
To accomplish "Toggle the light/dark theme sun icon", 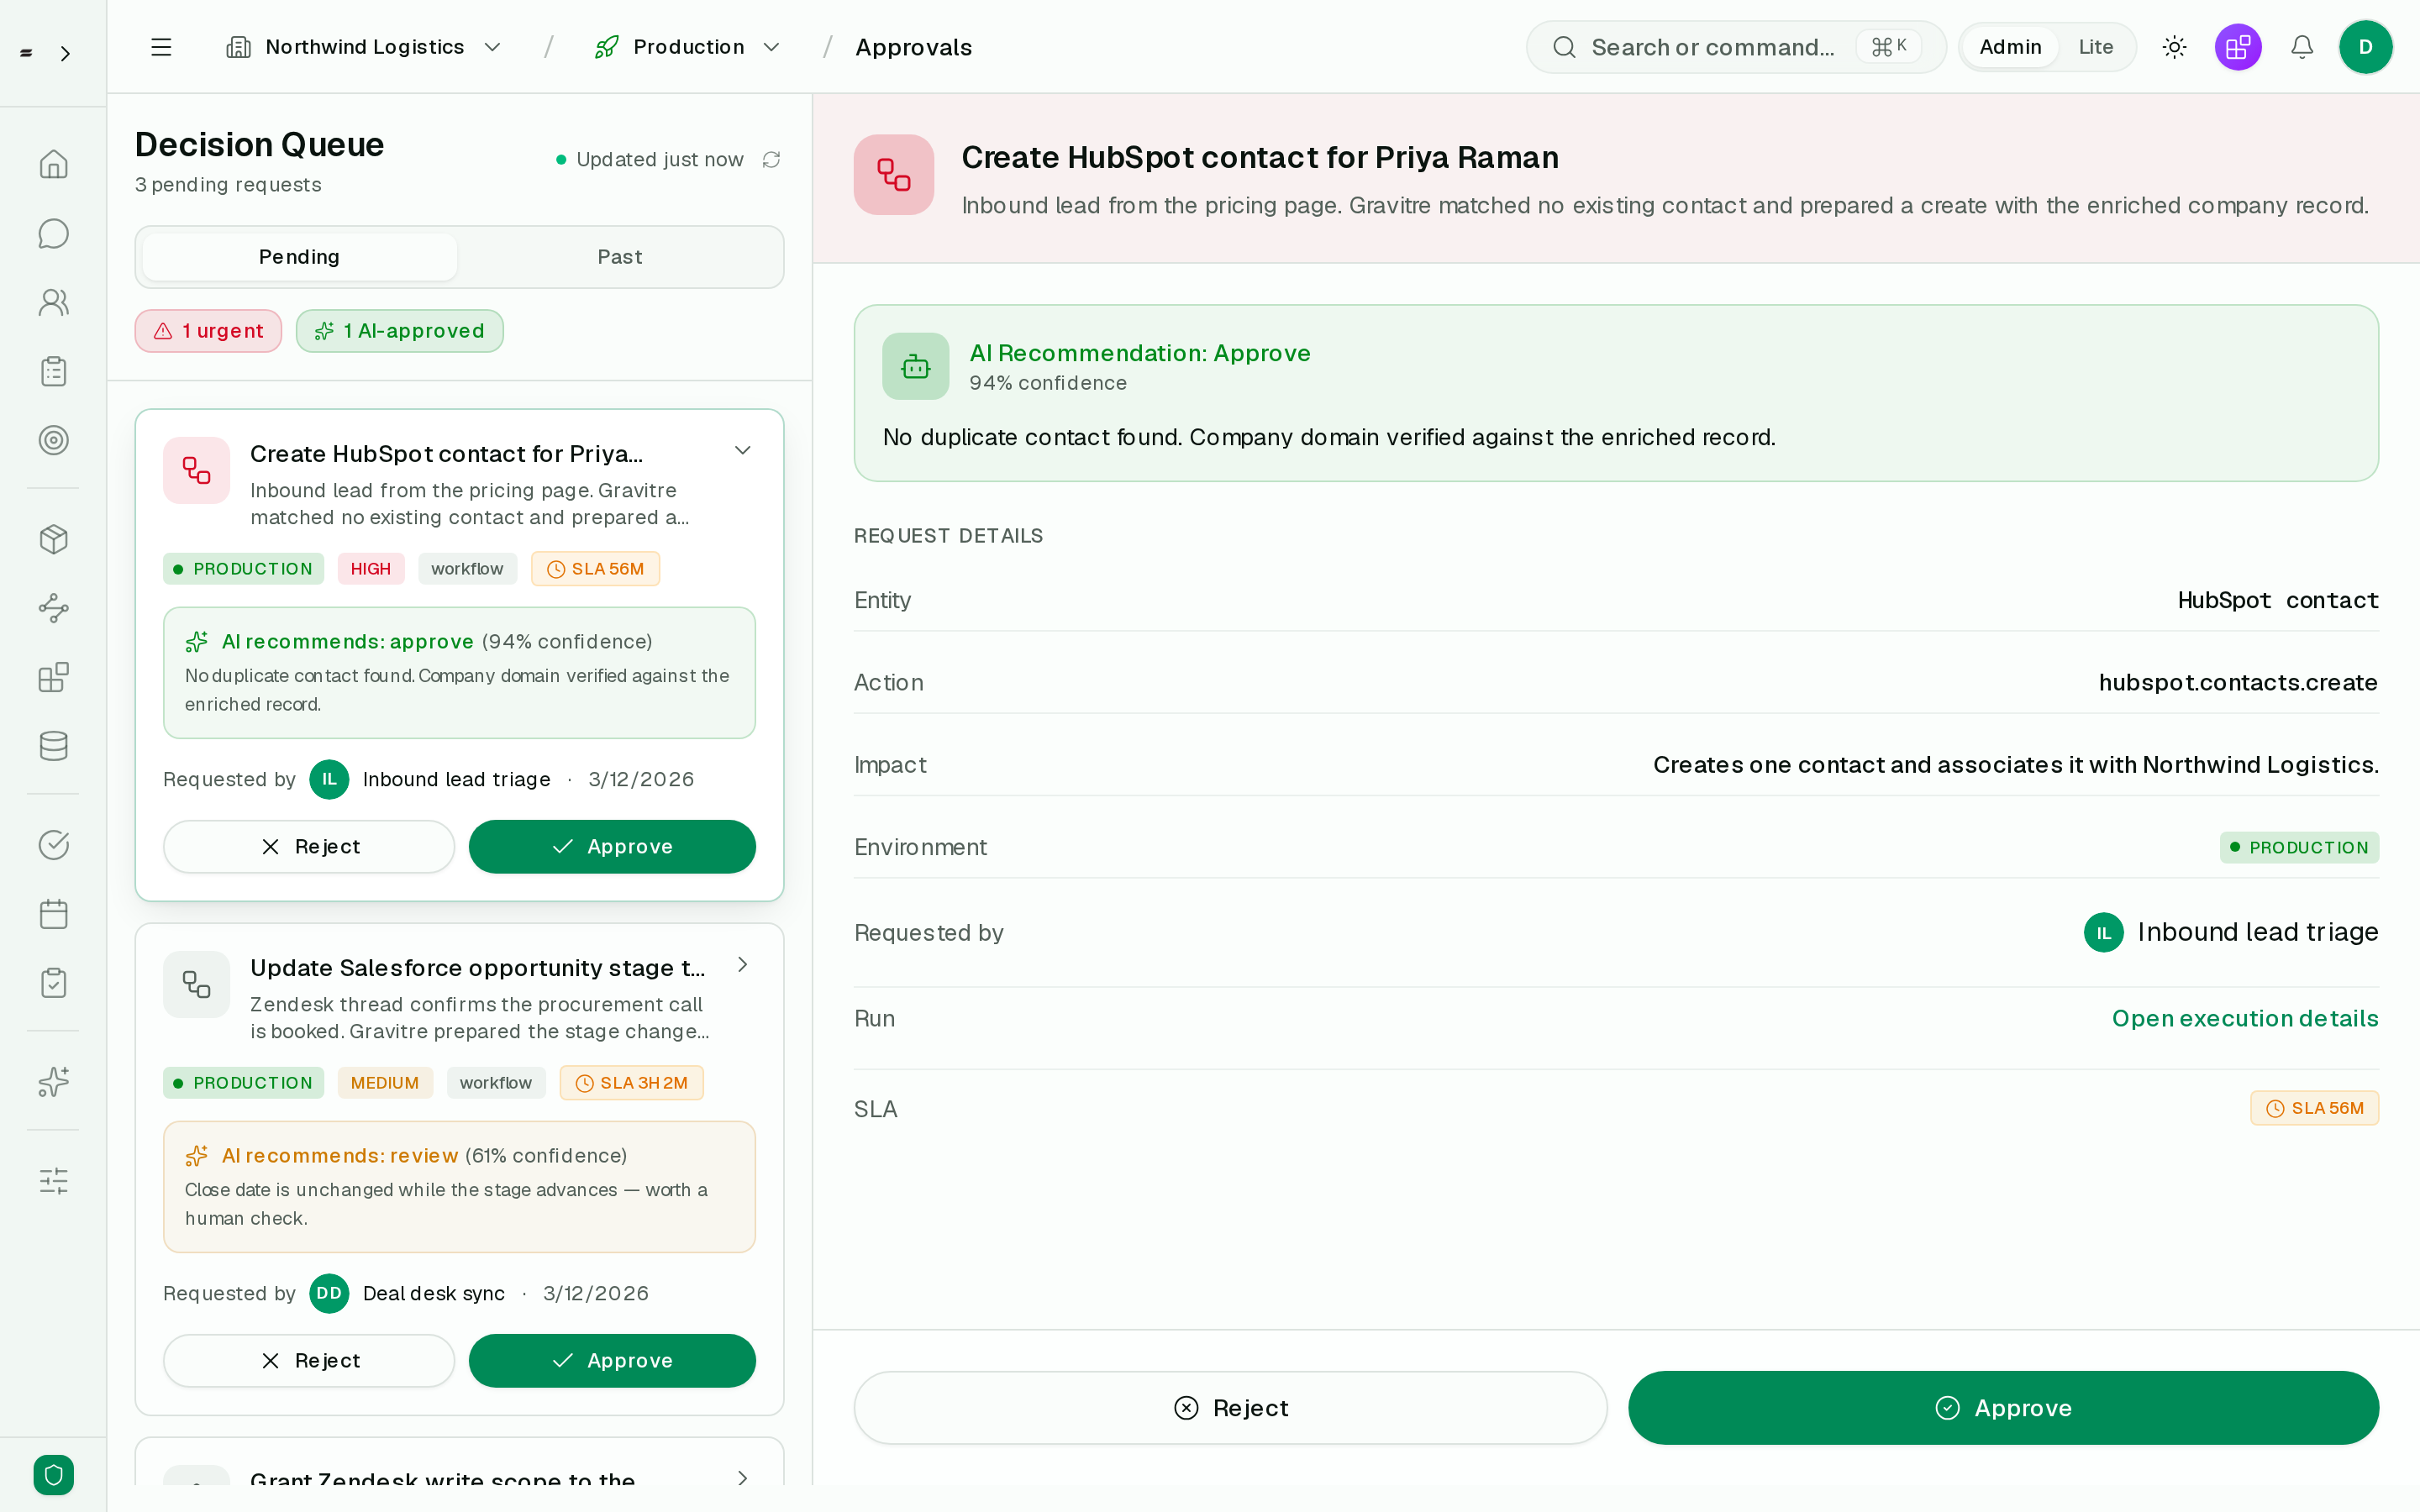I will pos(2174,47).
